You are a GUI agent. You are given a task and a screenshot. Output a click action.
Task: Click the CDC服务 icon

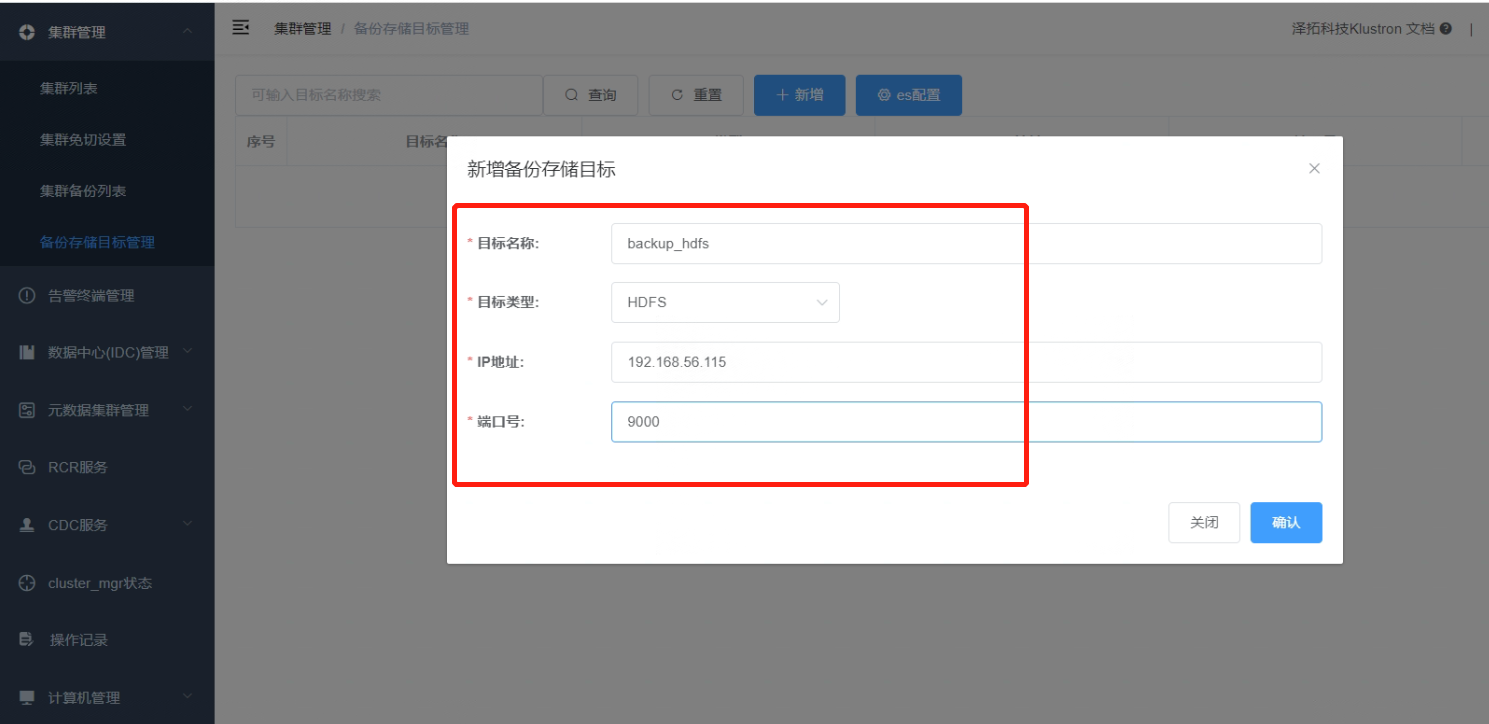click(27, 525)
